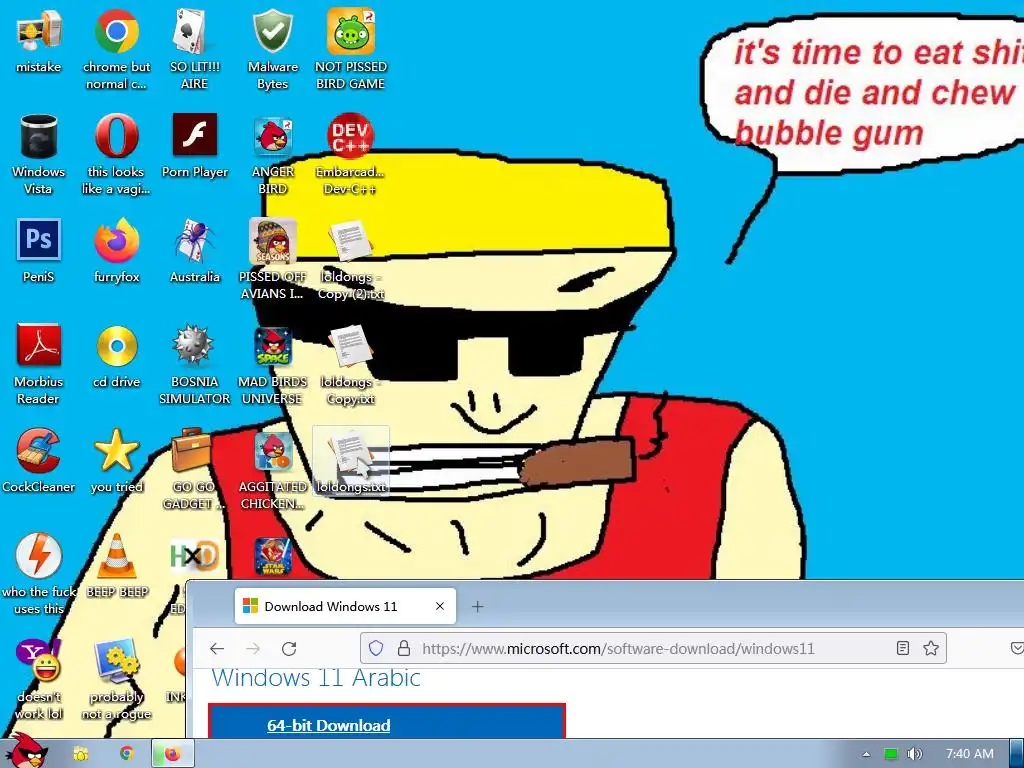The height and width of the screenshot is (768, 1024).
Task: Open the 7:40 AM clock
Action: click(x=970, y=754)
